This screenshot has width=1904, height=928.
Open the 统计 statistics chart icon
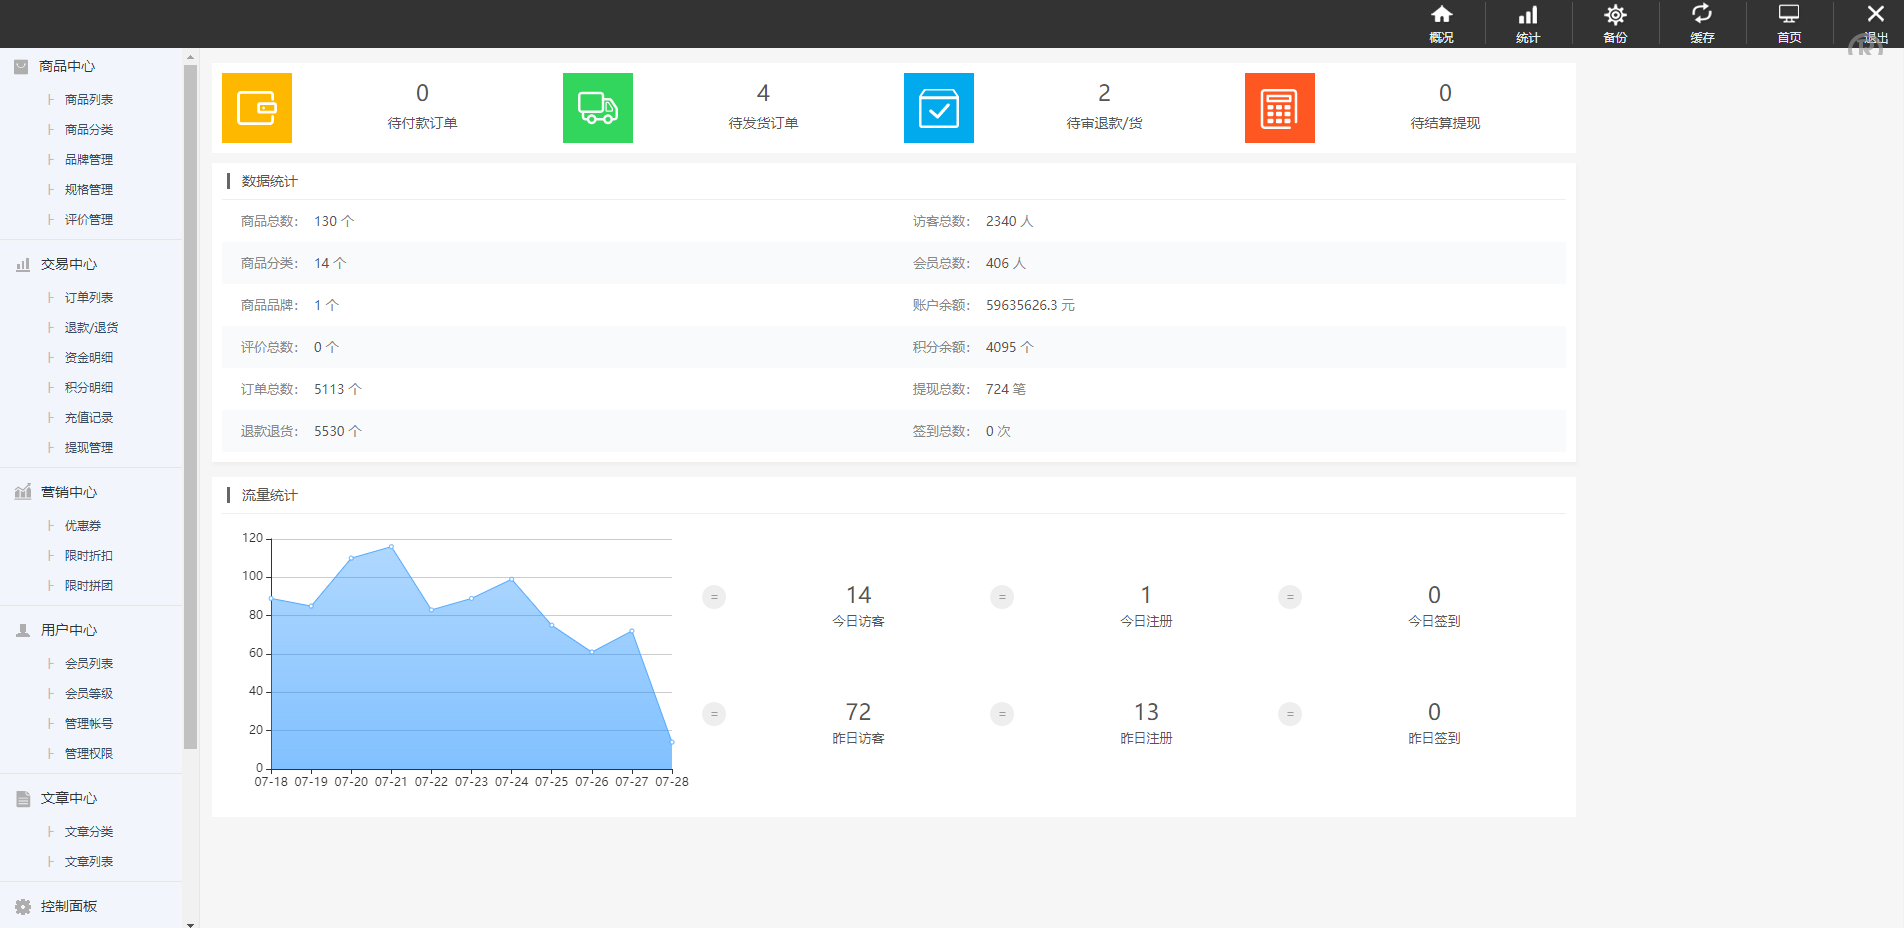(1528, 24)
